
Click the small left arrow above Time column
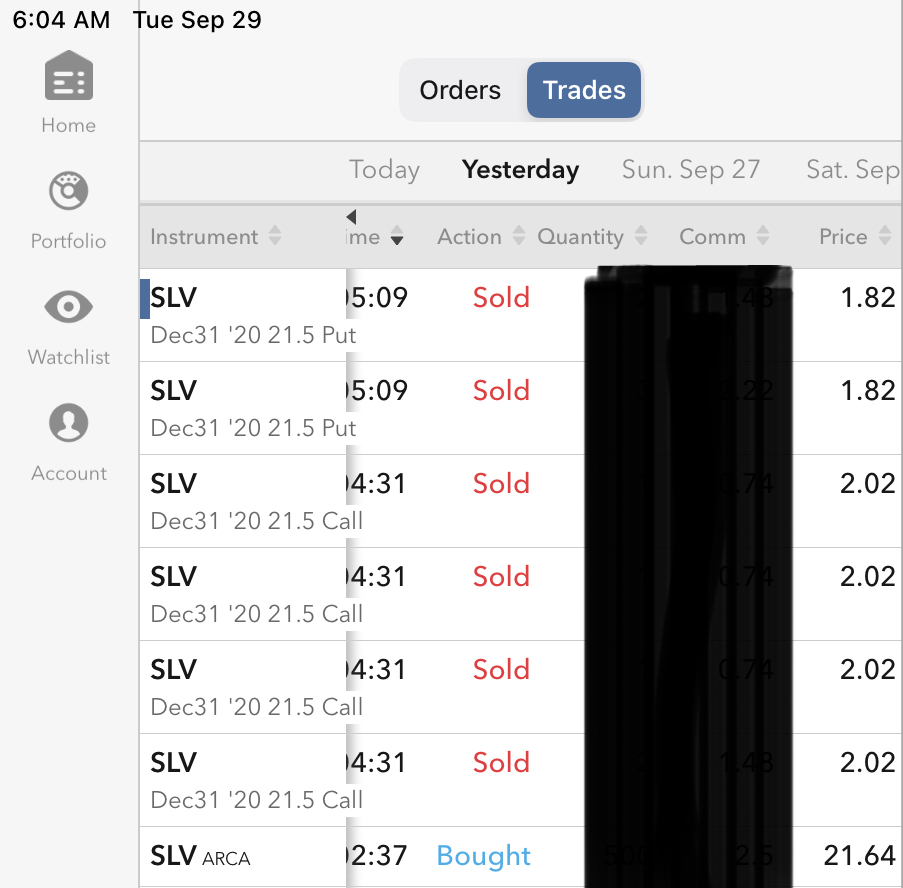351,217
